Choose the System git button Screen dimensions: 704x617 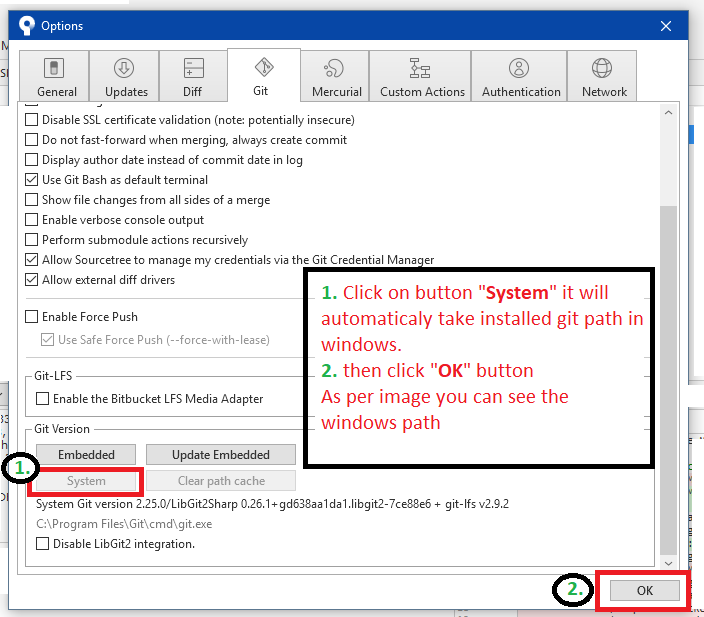coord(86,481)
